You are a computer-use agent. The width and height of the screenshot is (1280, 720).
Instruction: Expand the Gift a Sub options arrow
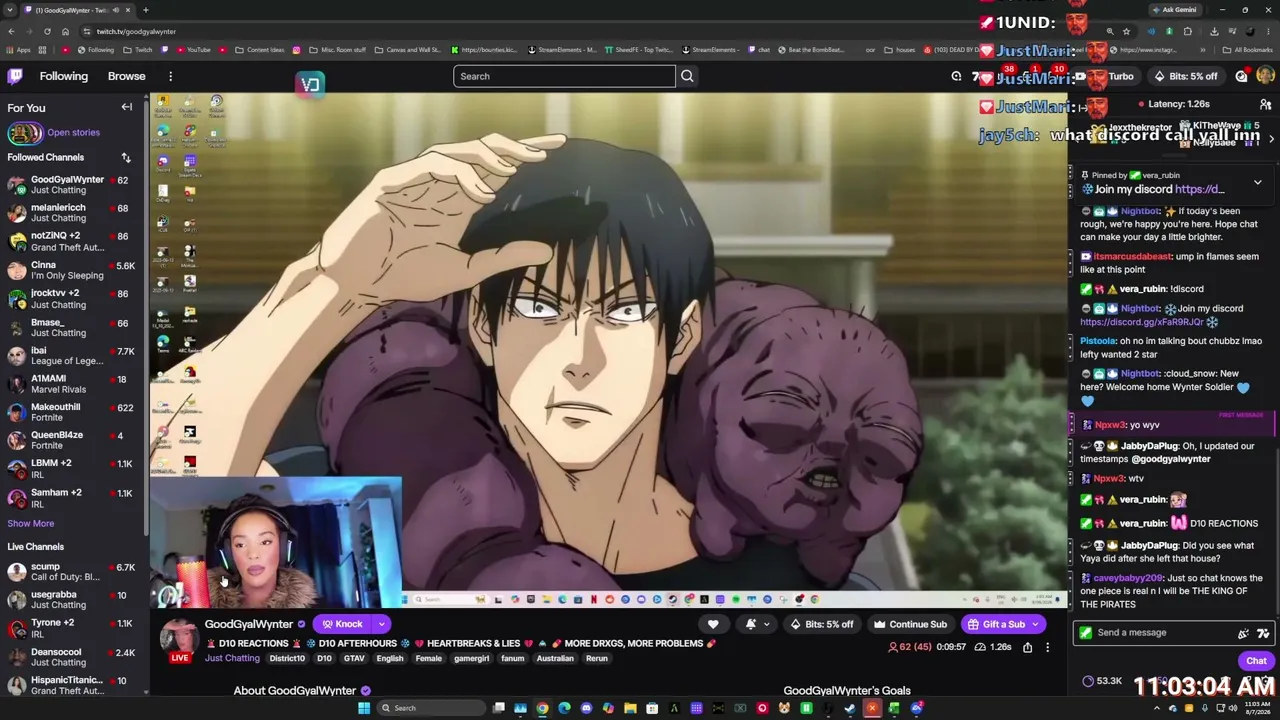click(1036, 624)
